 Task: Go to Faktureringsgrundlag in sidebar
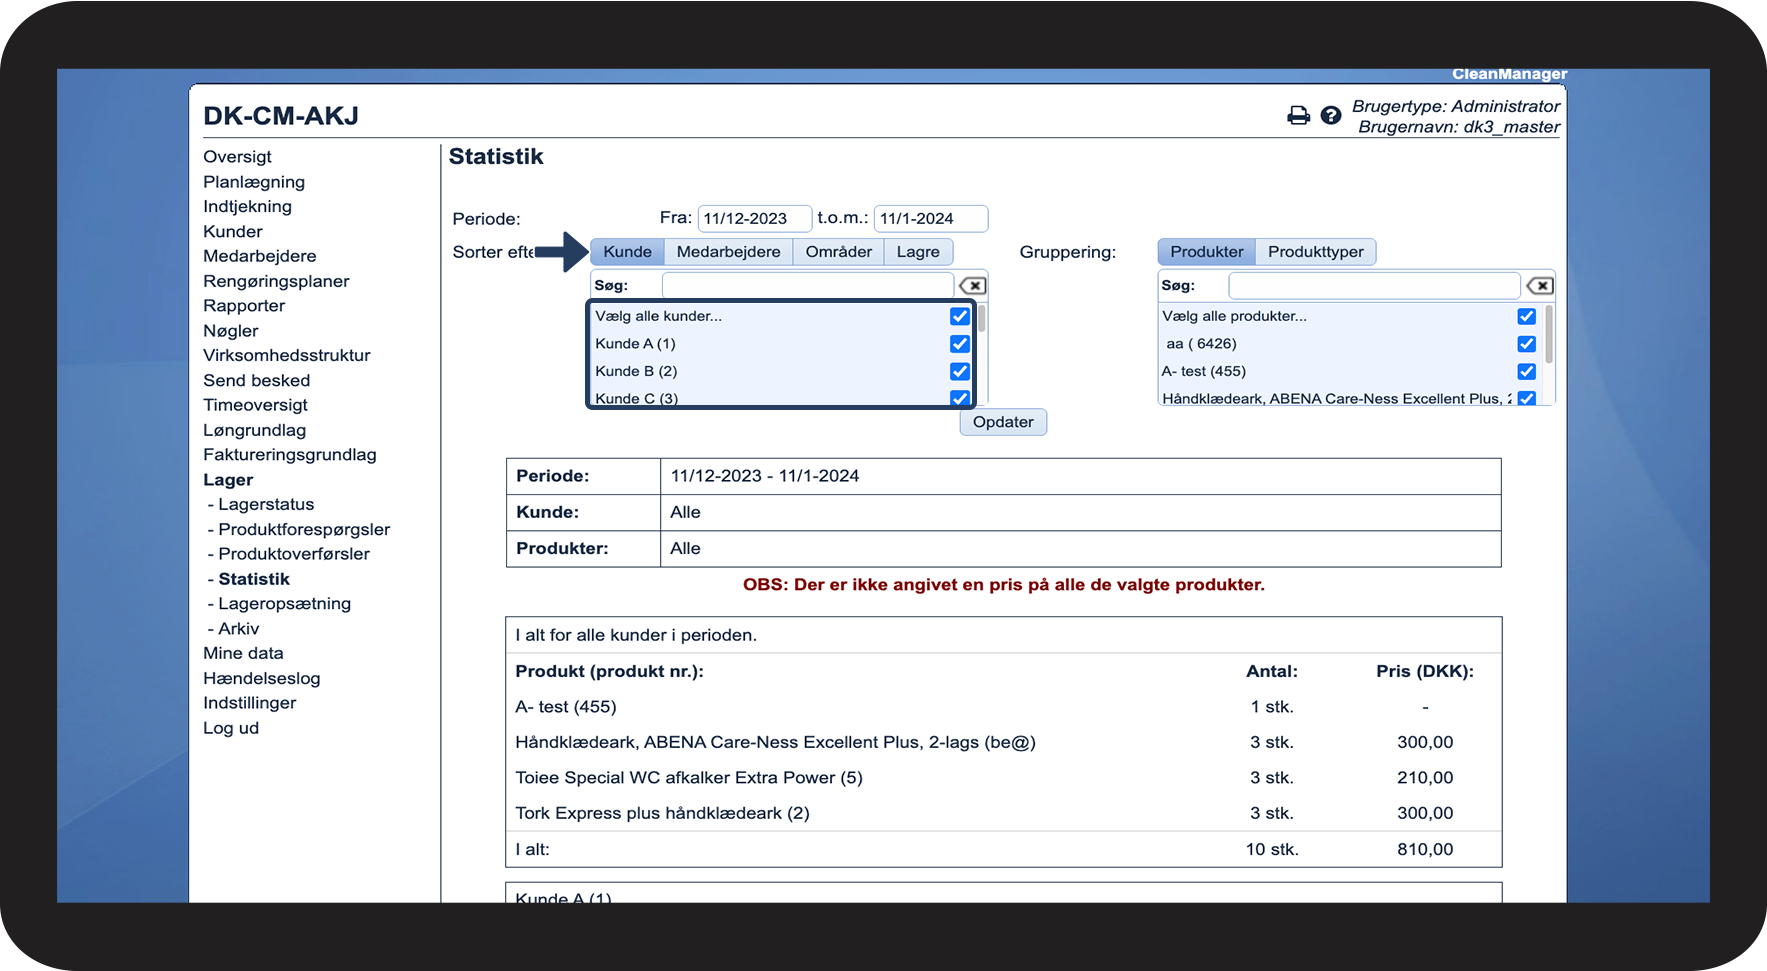(290, 455)
